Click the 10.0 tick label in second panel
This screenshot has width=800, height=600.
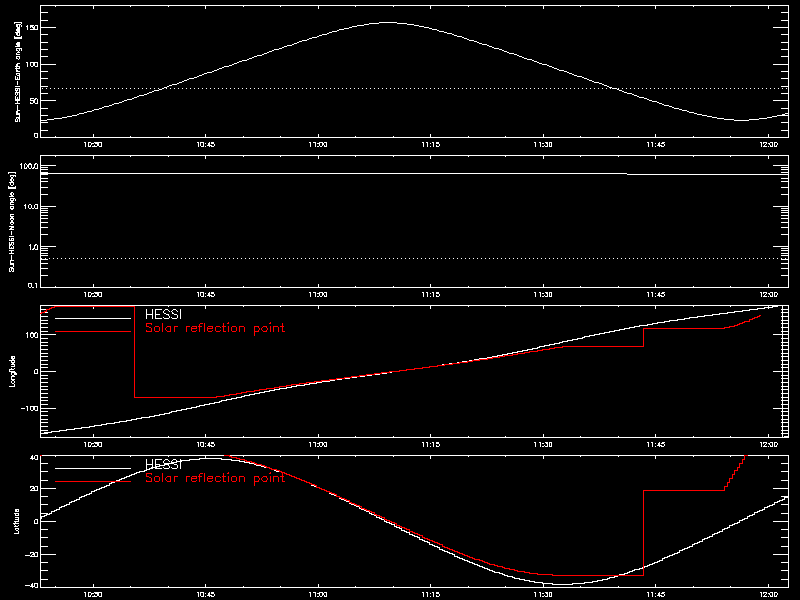(x=30, y=207)
